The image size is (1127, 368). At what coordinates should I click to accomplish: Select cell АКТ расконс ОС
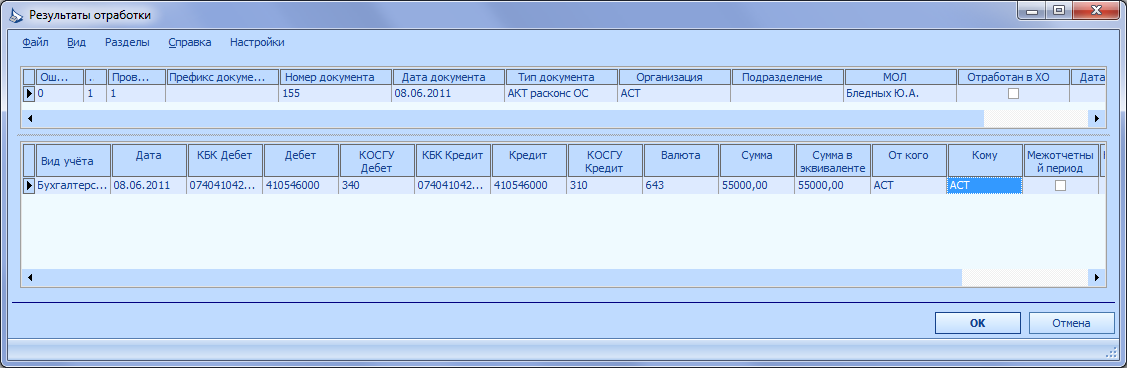pyautogui.click(x=561, y=93)
